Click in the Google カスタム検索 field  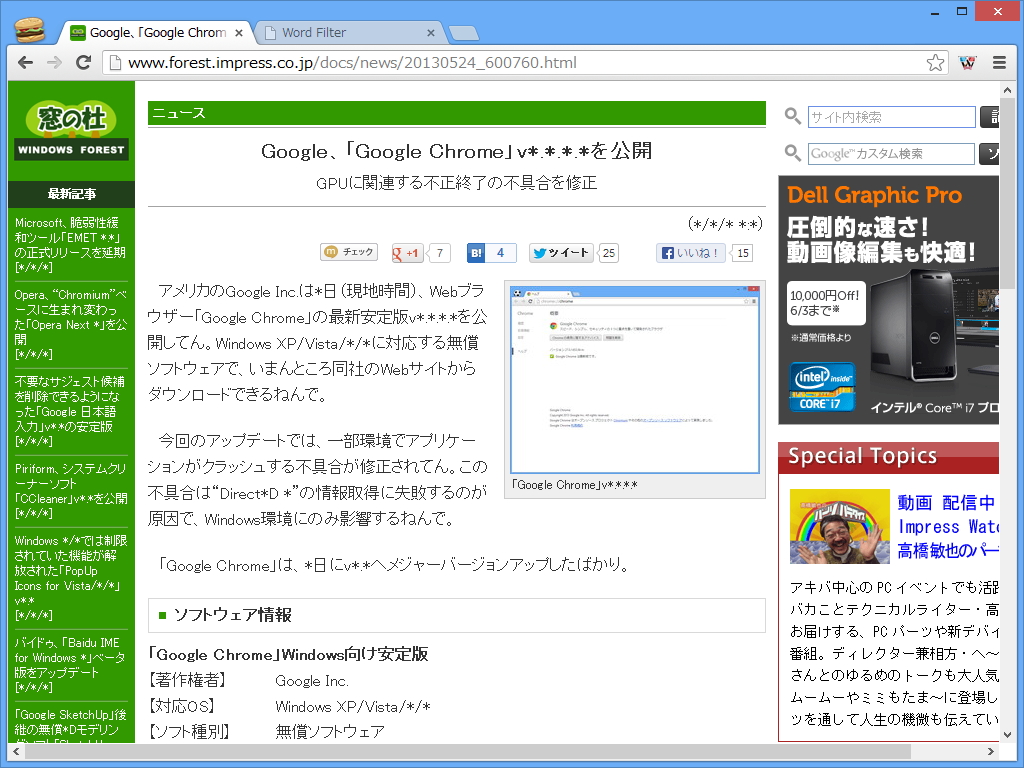click(891, 153)
